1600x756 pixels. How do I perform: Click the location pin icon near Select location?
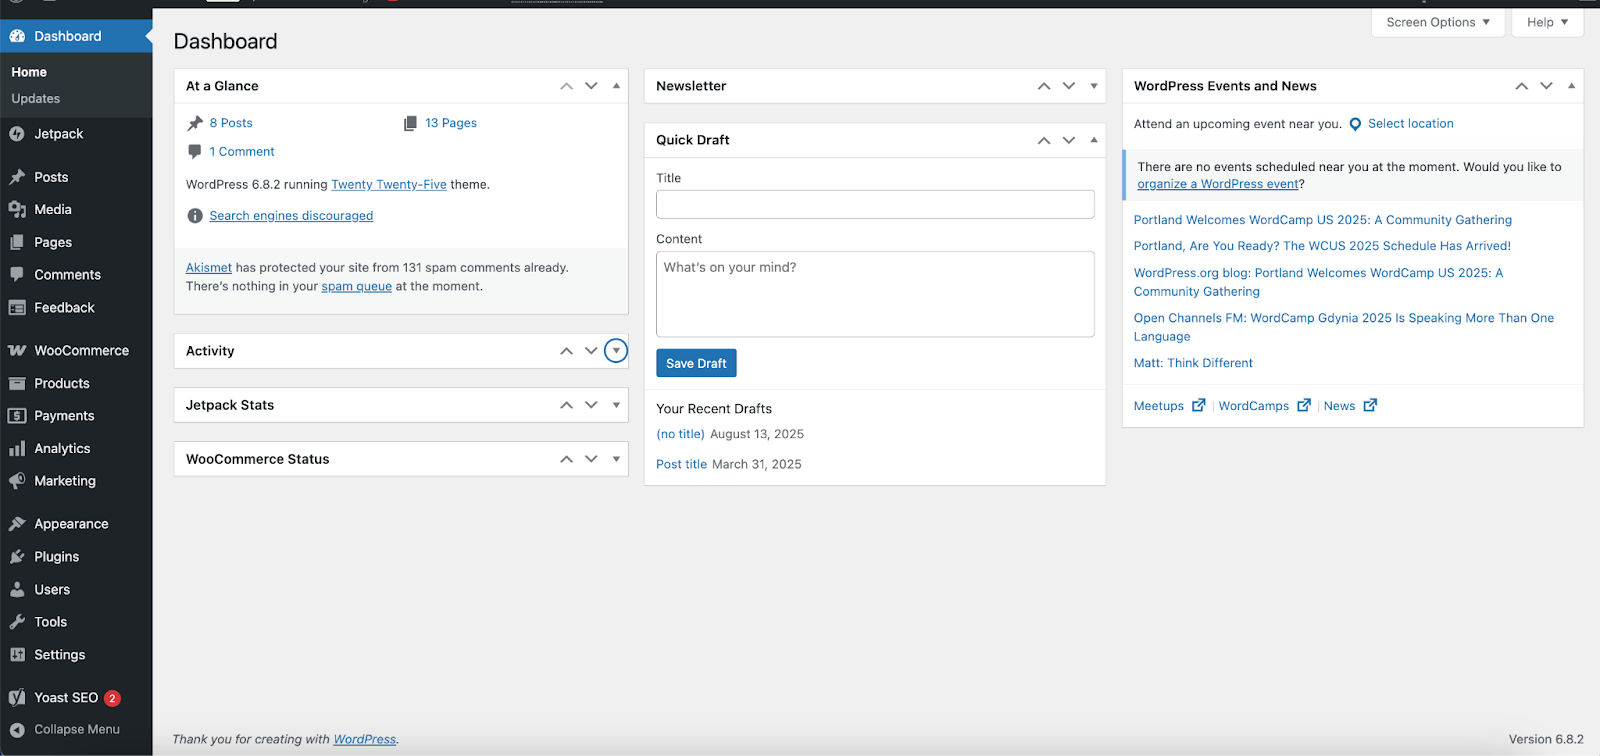[1355, 124]
